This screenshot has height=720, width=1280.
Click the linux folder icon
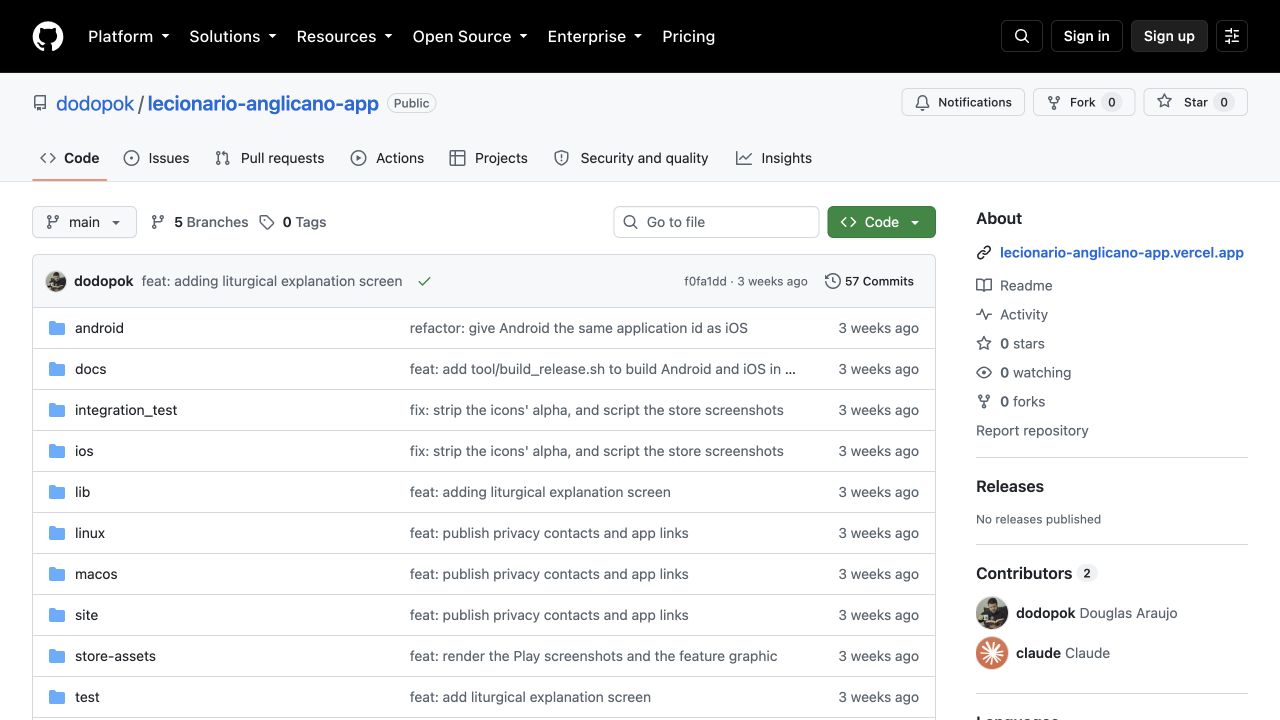tap(57, 533)
